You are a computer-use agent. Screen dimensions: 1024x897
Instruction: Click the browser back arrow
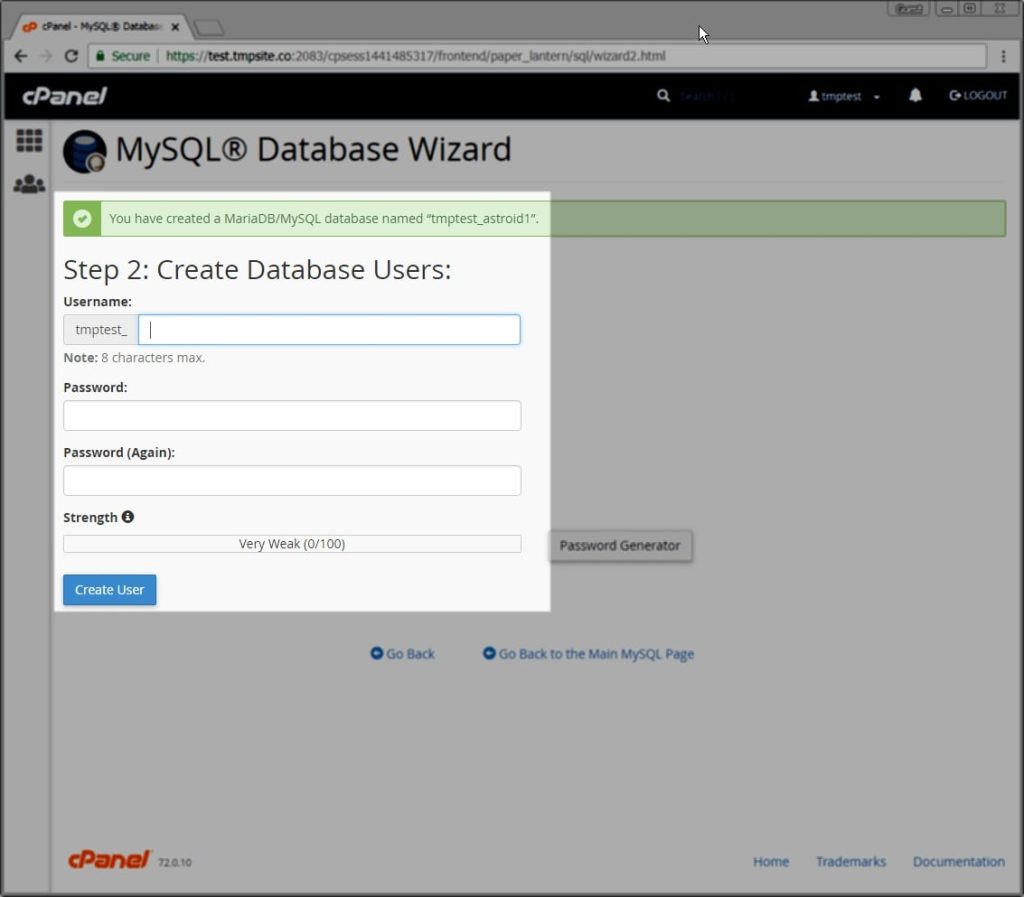tap(20, 56)
